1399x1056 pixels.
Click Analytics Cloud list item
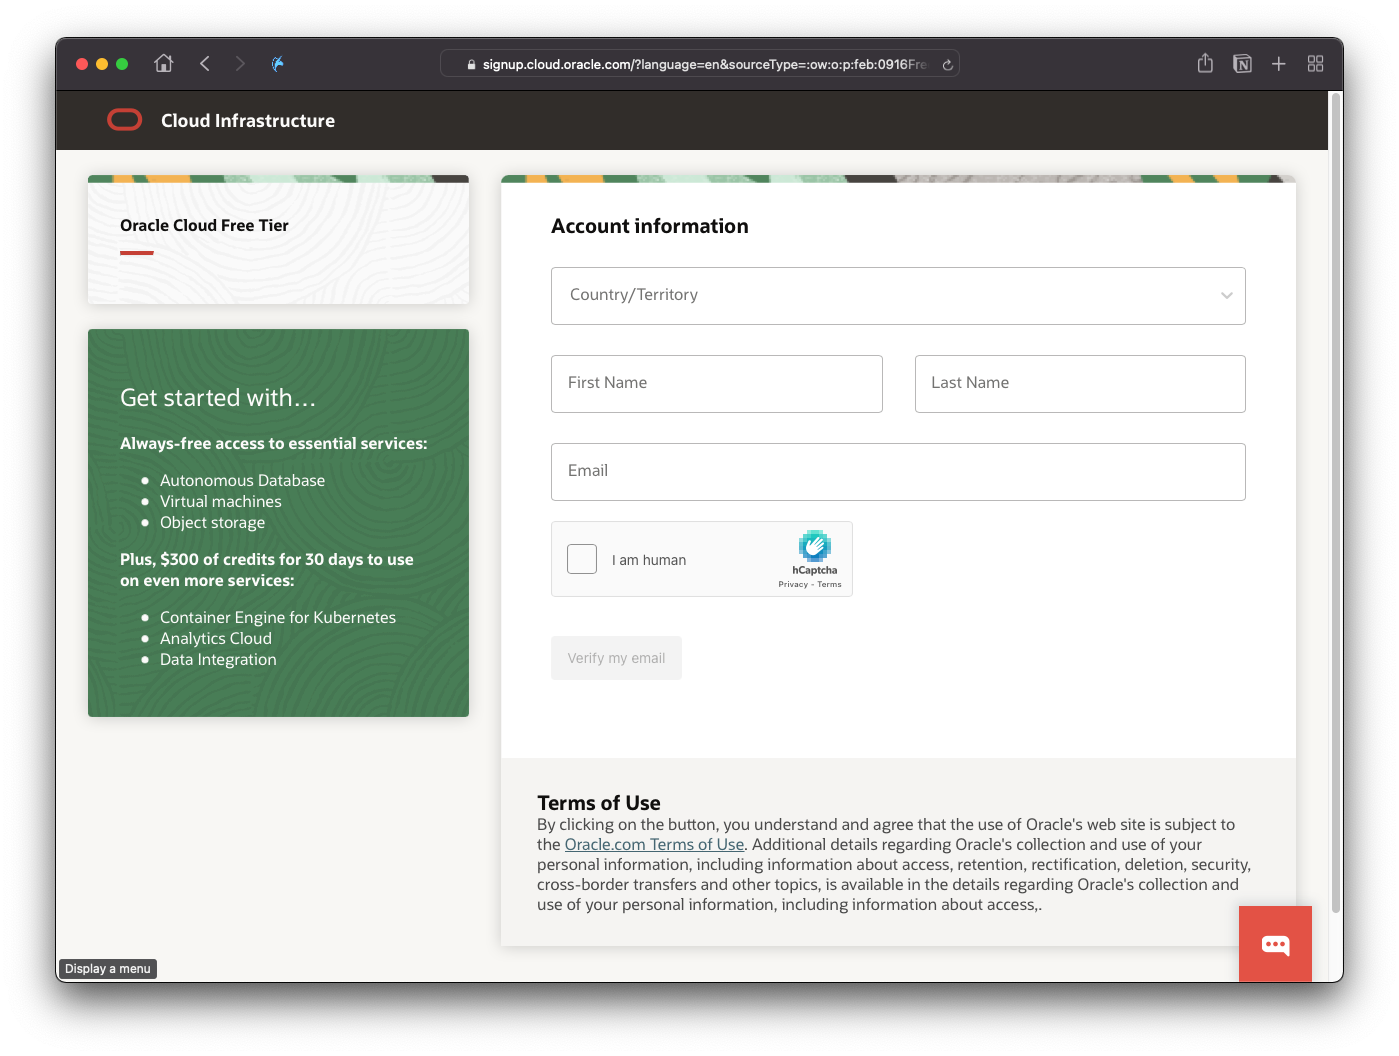click(x=216, y=639)
